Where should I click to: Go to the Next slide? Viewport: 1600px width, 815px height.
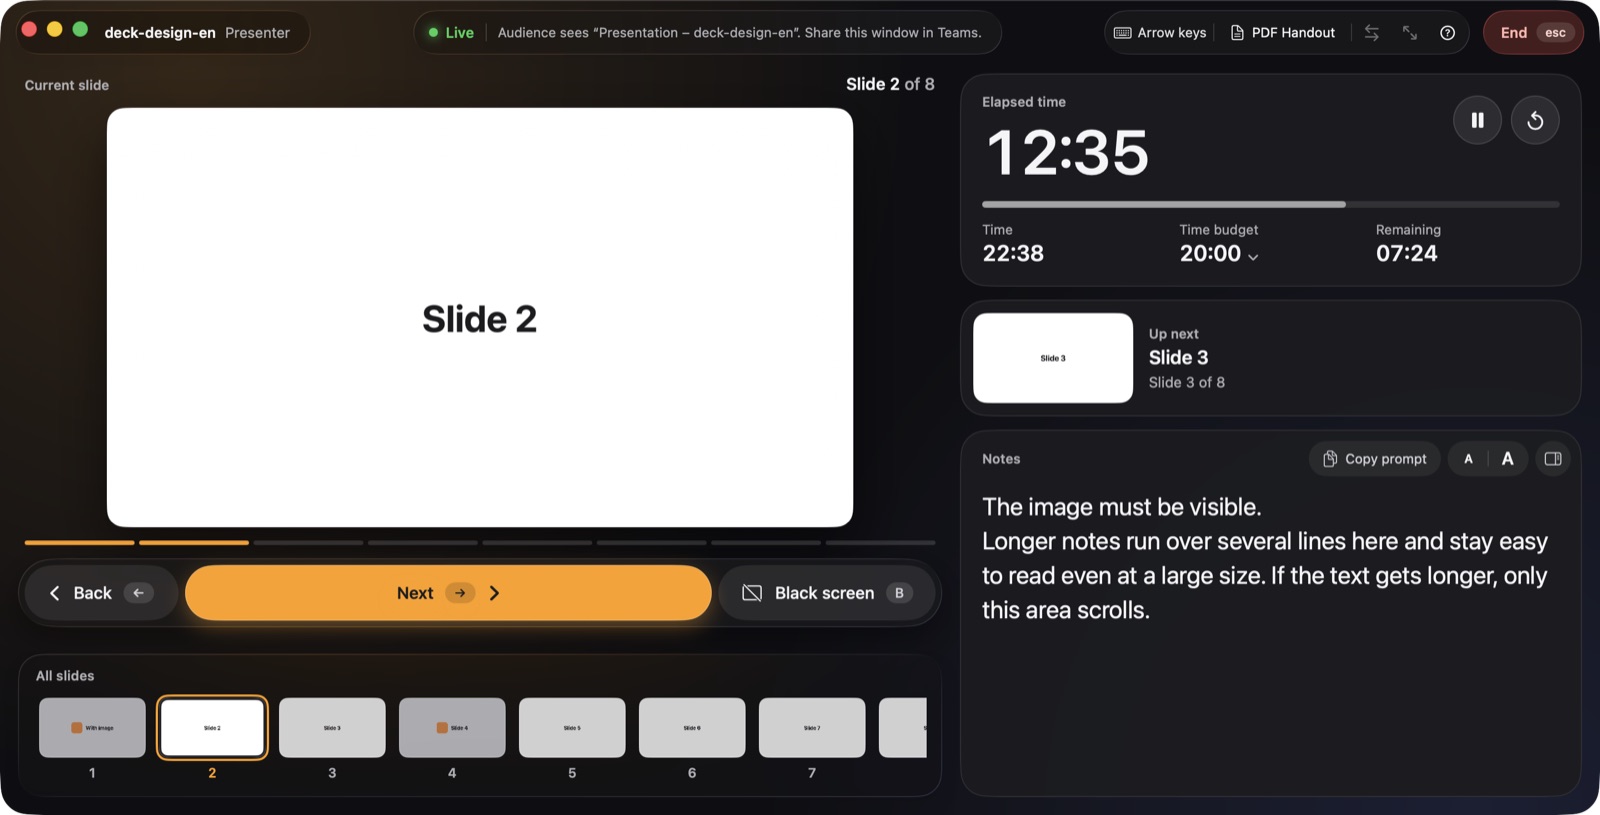click(x=448, y=593)
